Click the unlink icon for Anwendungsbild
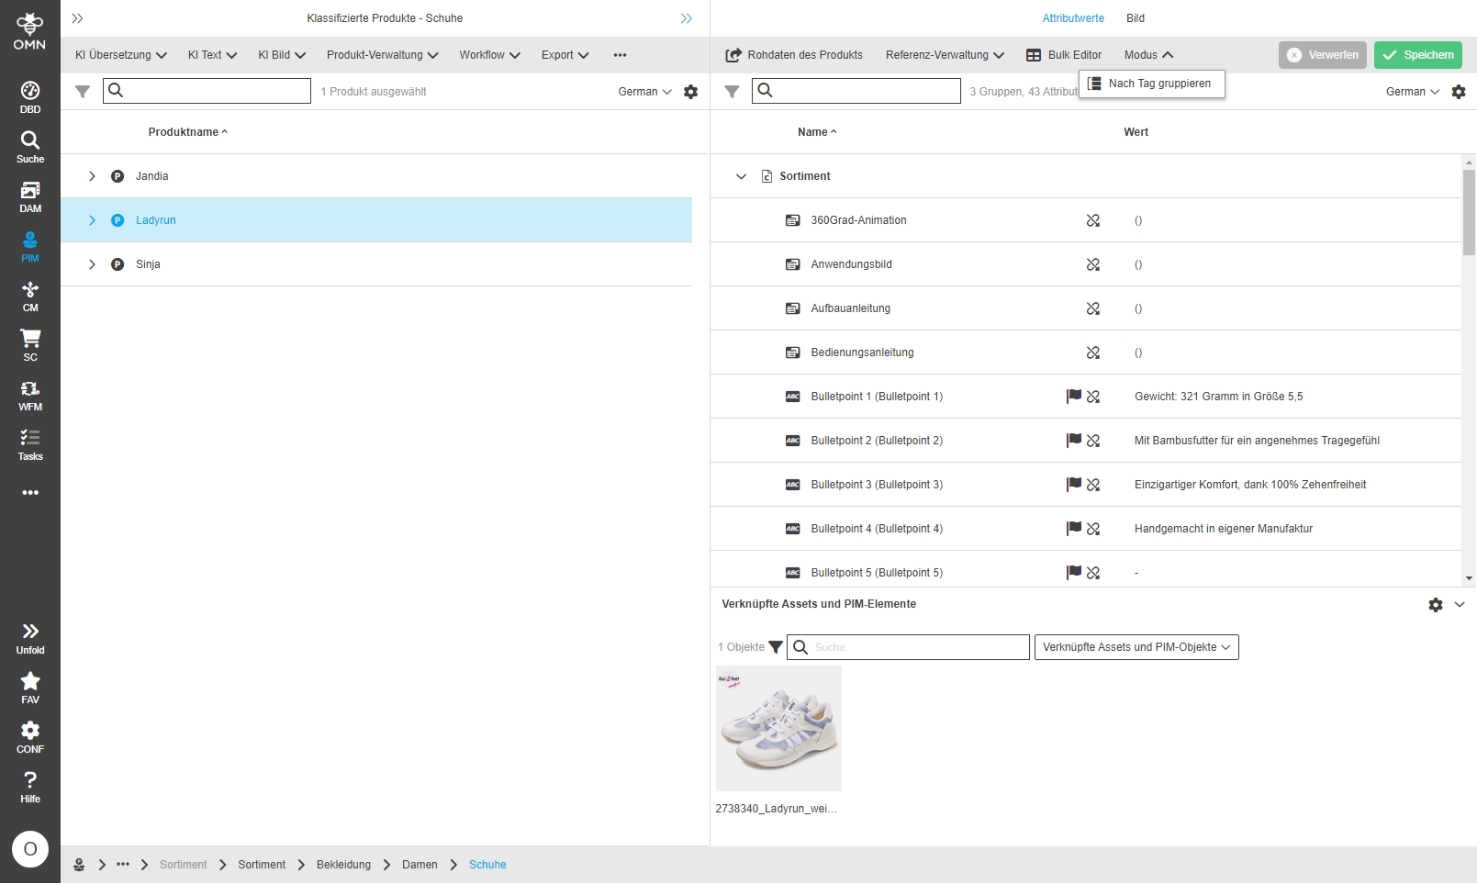Image resolution: width=1477 pixels, height=883 pixels. click(x=1093, y=264)
